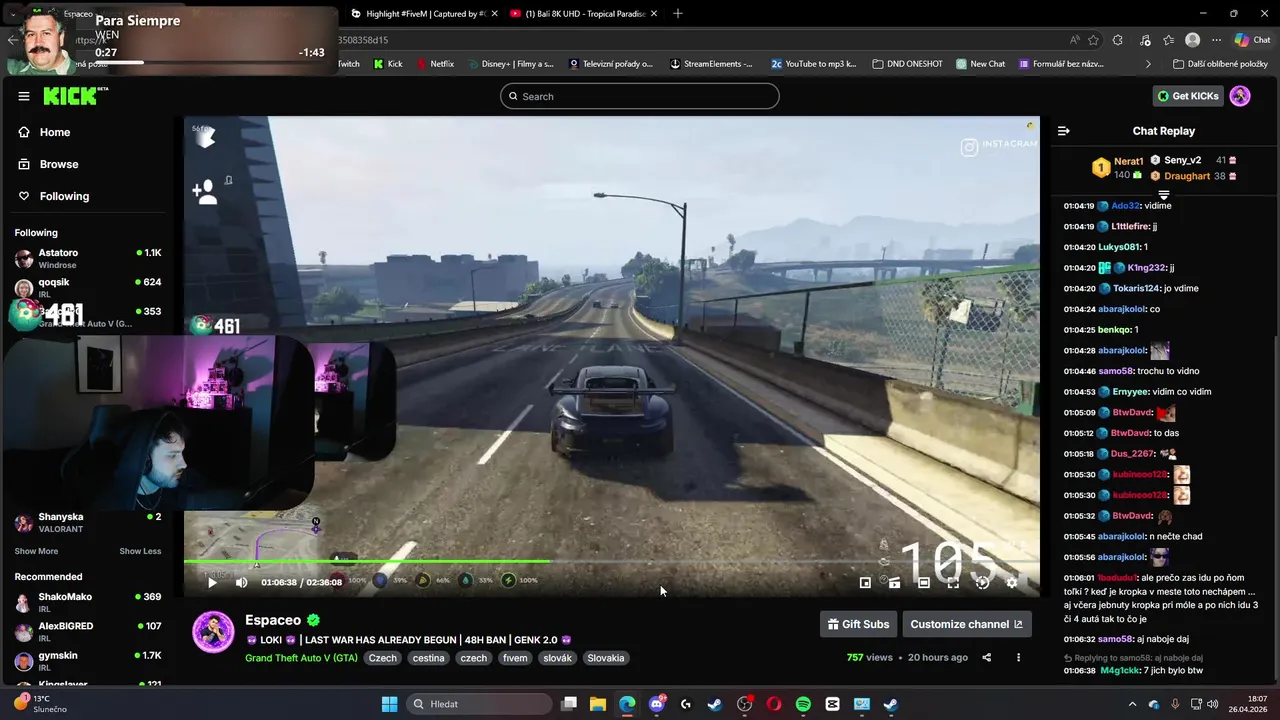This screenshot has width=1280, height=720.
Task: Open a new browser tab
Action: [678, 13]
